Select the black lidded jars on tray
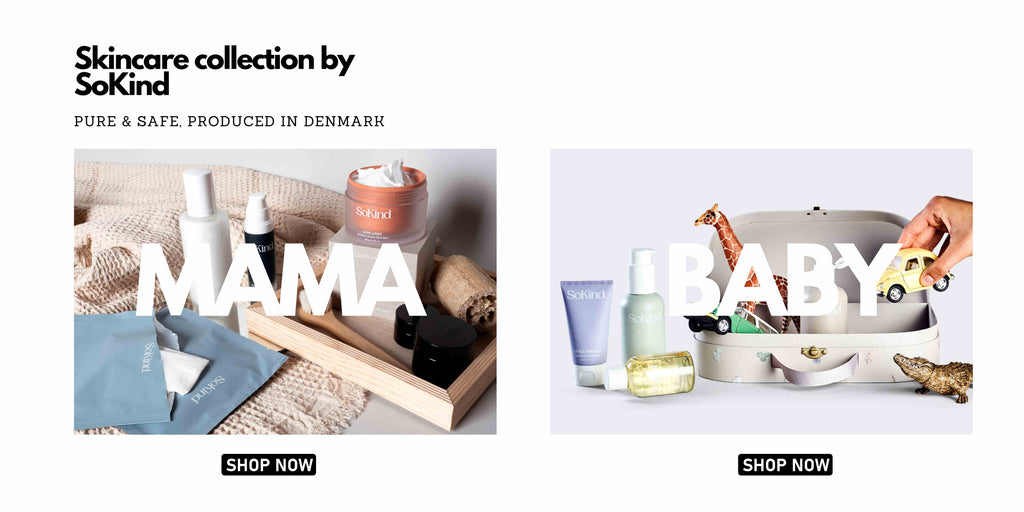1024x512 pixels. pyautogui.click(x=436, y=343)
